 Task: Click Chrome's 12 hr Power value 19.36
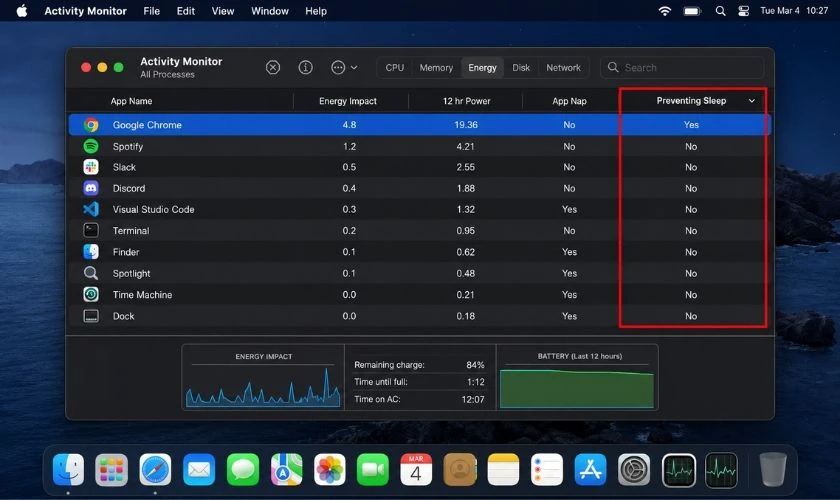466,125
